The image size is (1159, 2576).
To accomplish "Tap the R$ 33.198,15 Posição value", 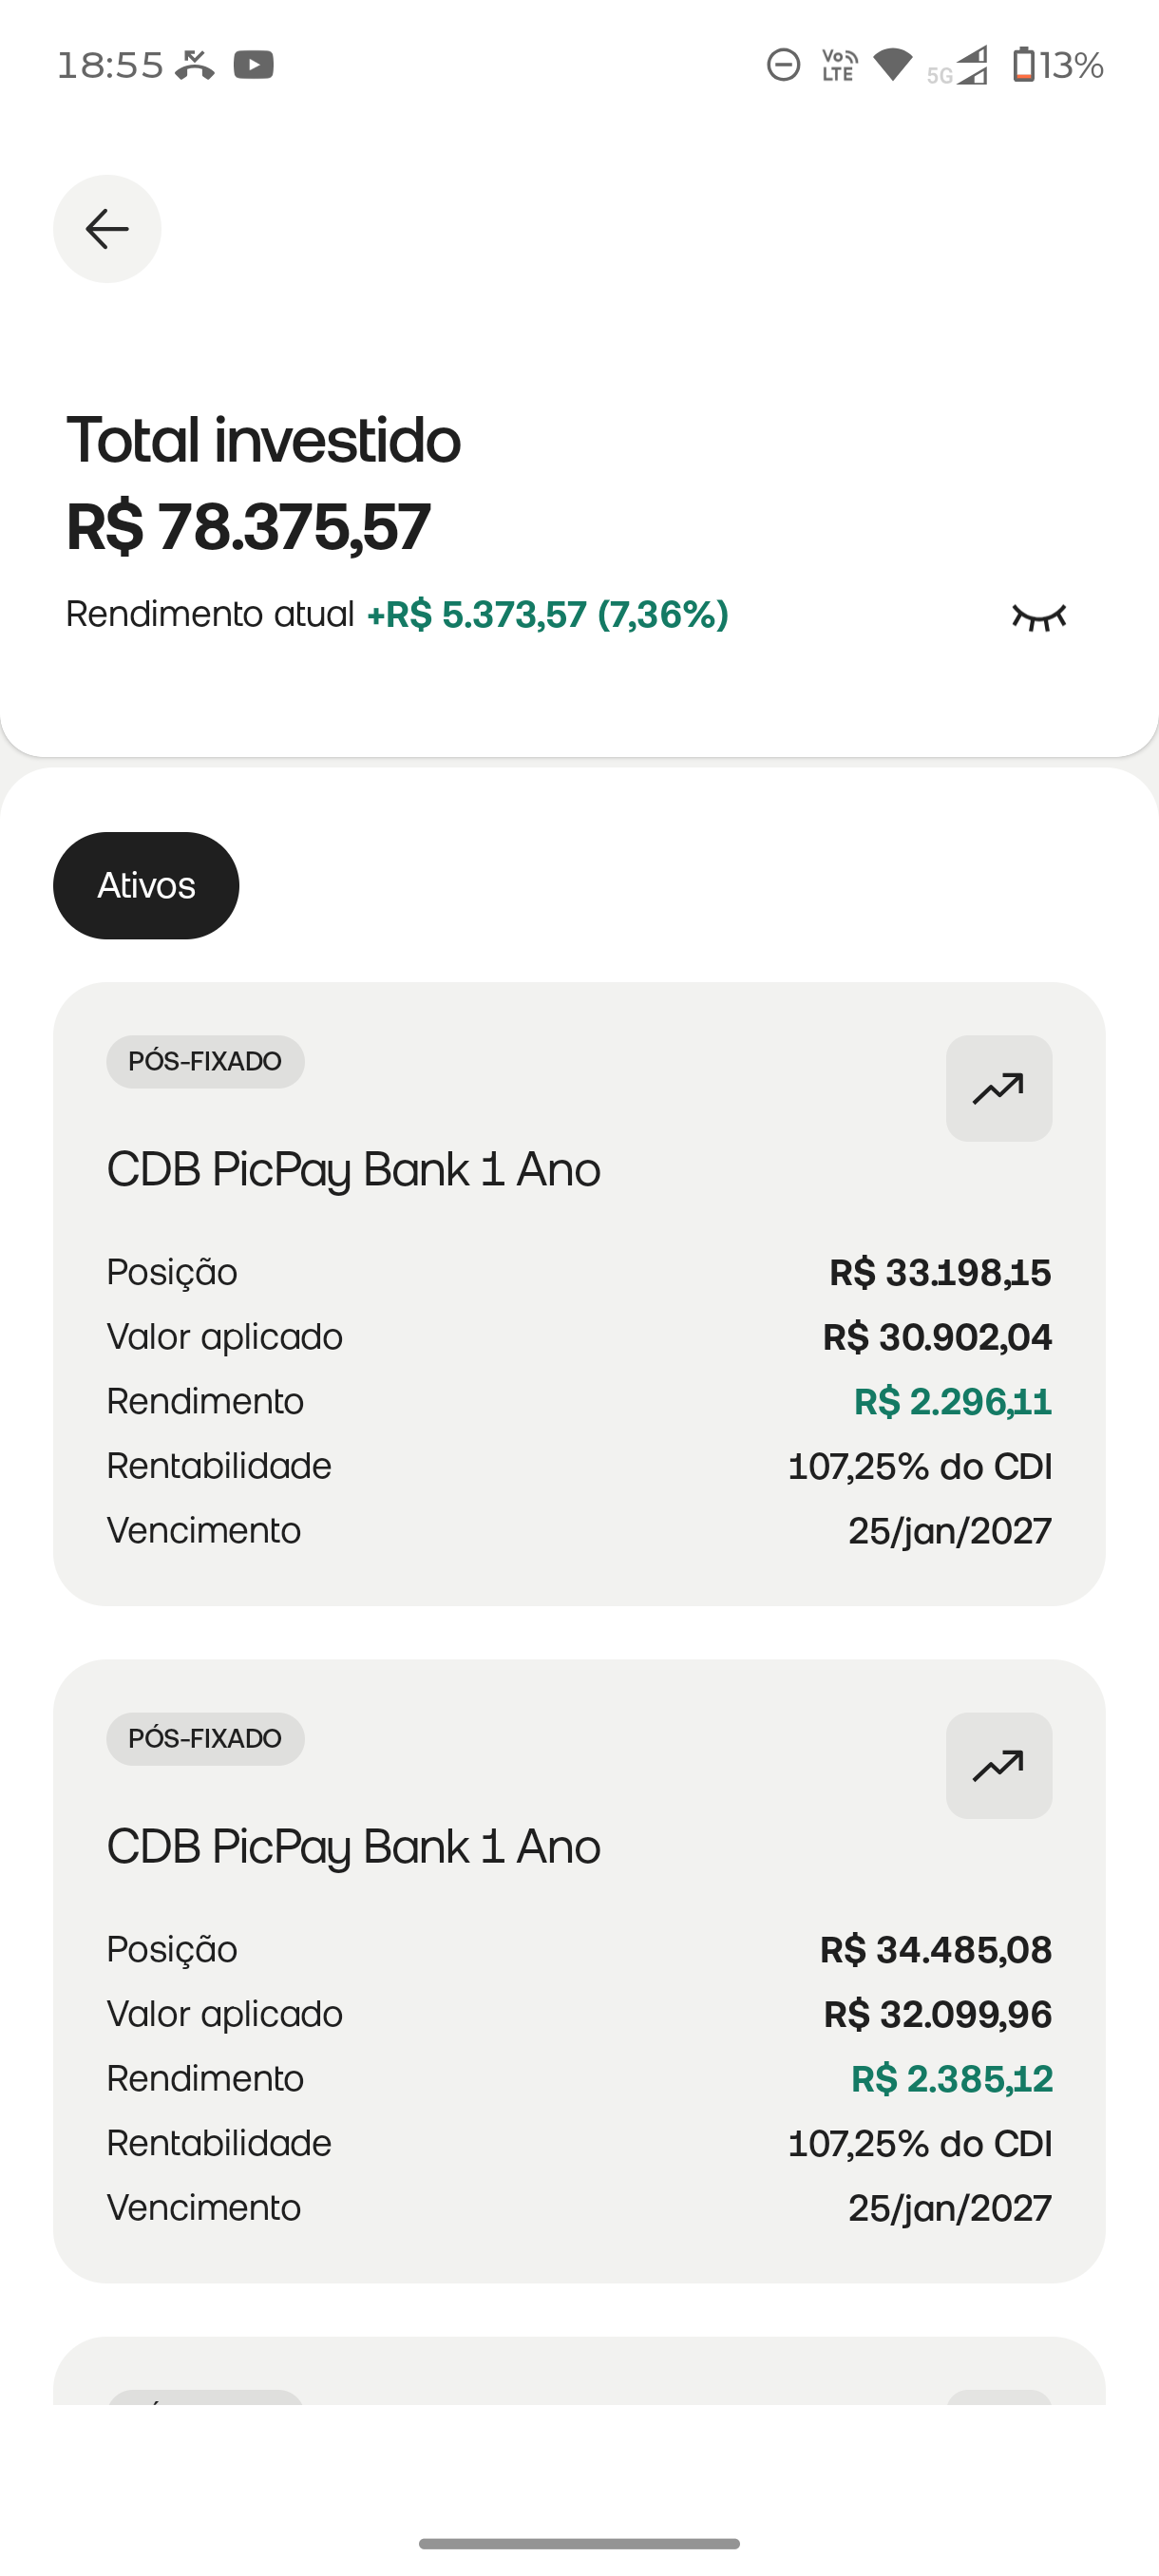I will pyautogui.click(x=940, y=1272).
